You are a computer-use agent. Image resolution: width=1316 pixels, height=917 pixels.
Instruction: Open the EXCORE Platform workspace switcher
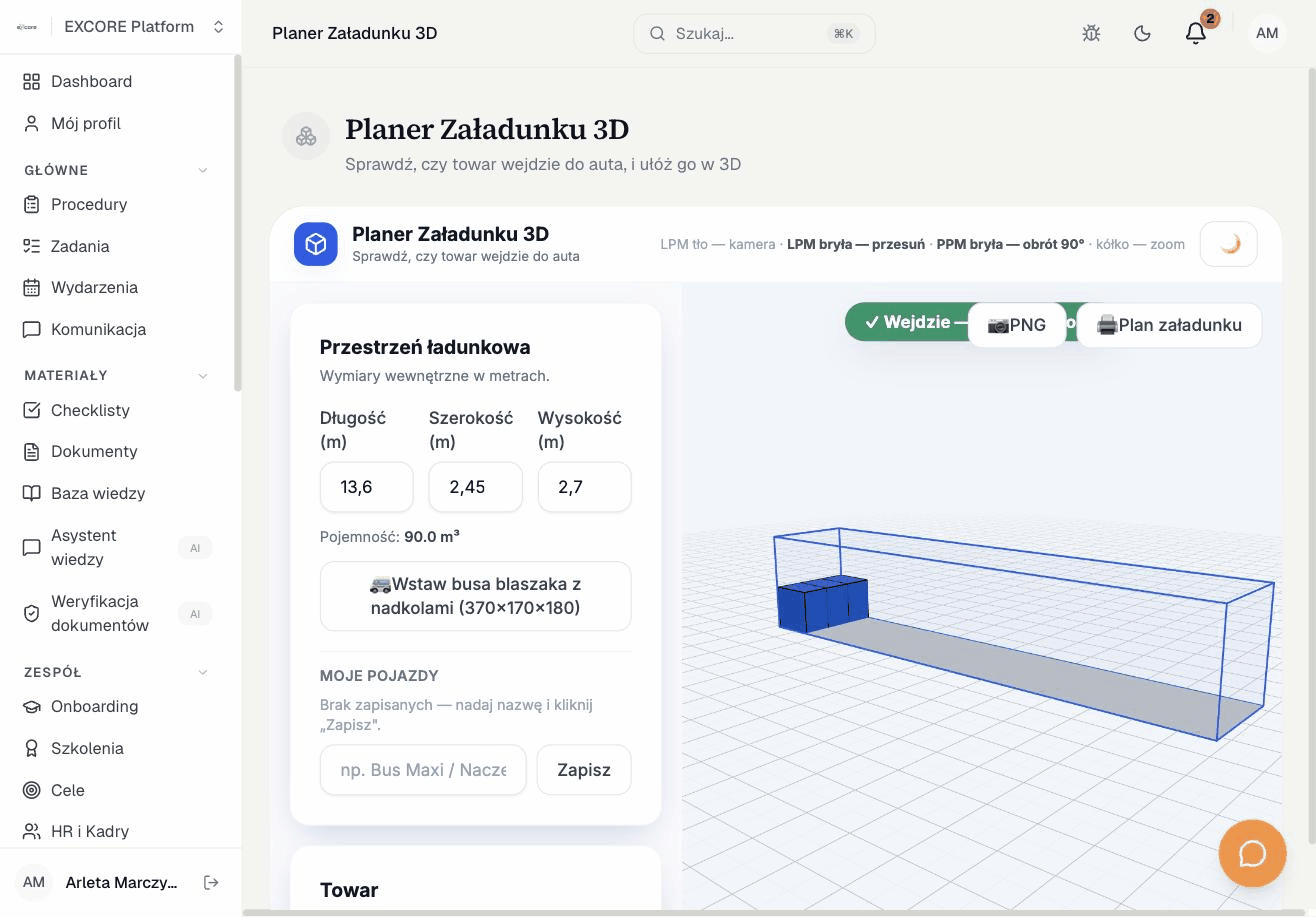pyautogui.click(x=120, y=27)
